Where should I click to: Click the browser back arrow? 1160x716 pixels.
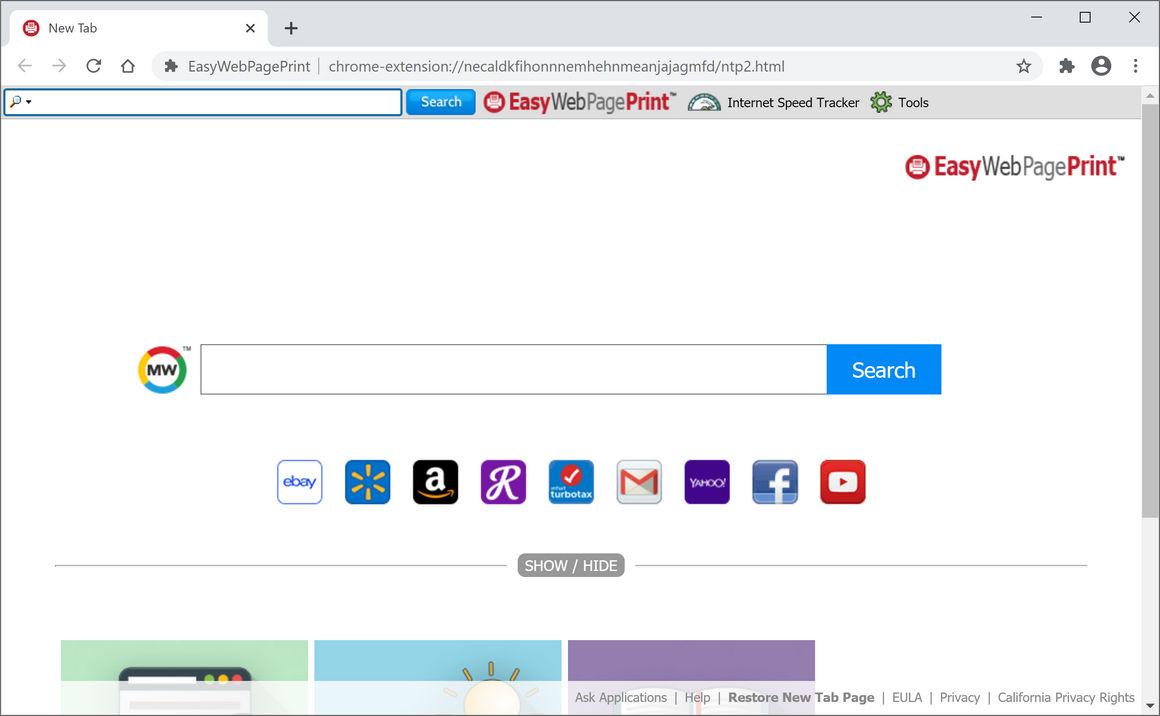coord(25,66)
